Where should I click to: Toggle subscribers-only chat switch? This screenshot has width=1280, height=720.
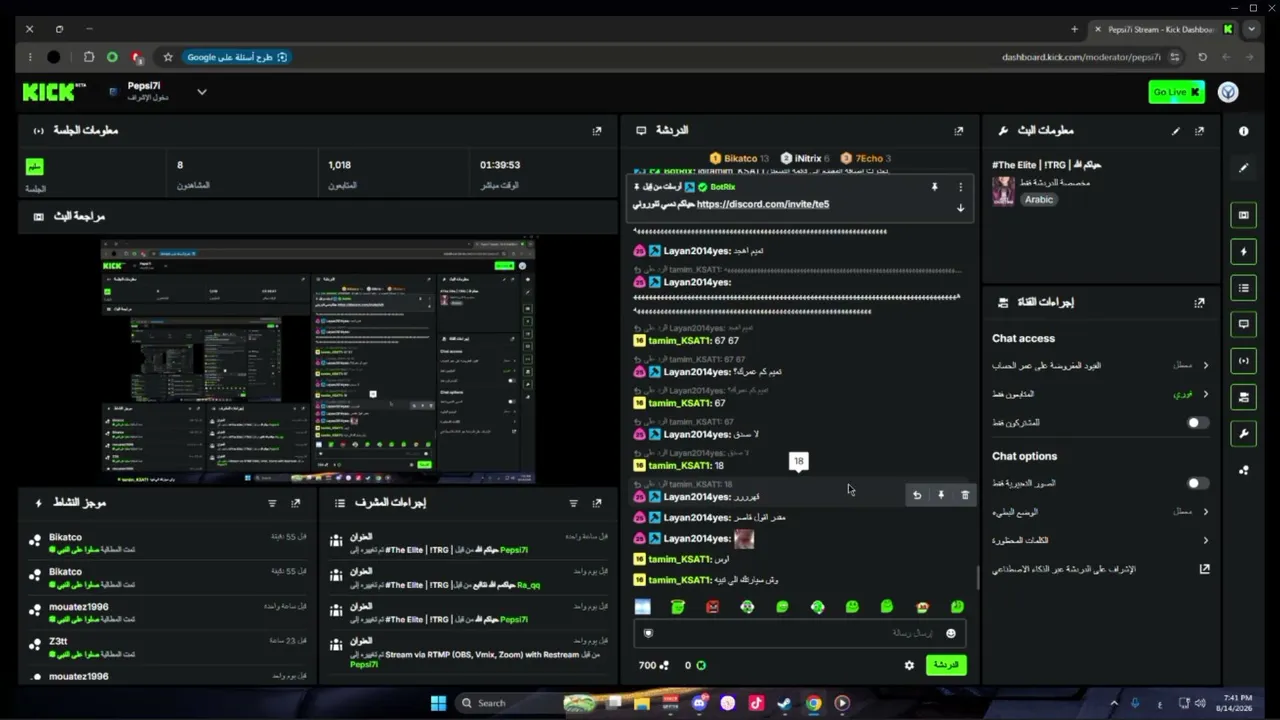(x=1197, y=423)
